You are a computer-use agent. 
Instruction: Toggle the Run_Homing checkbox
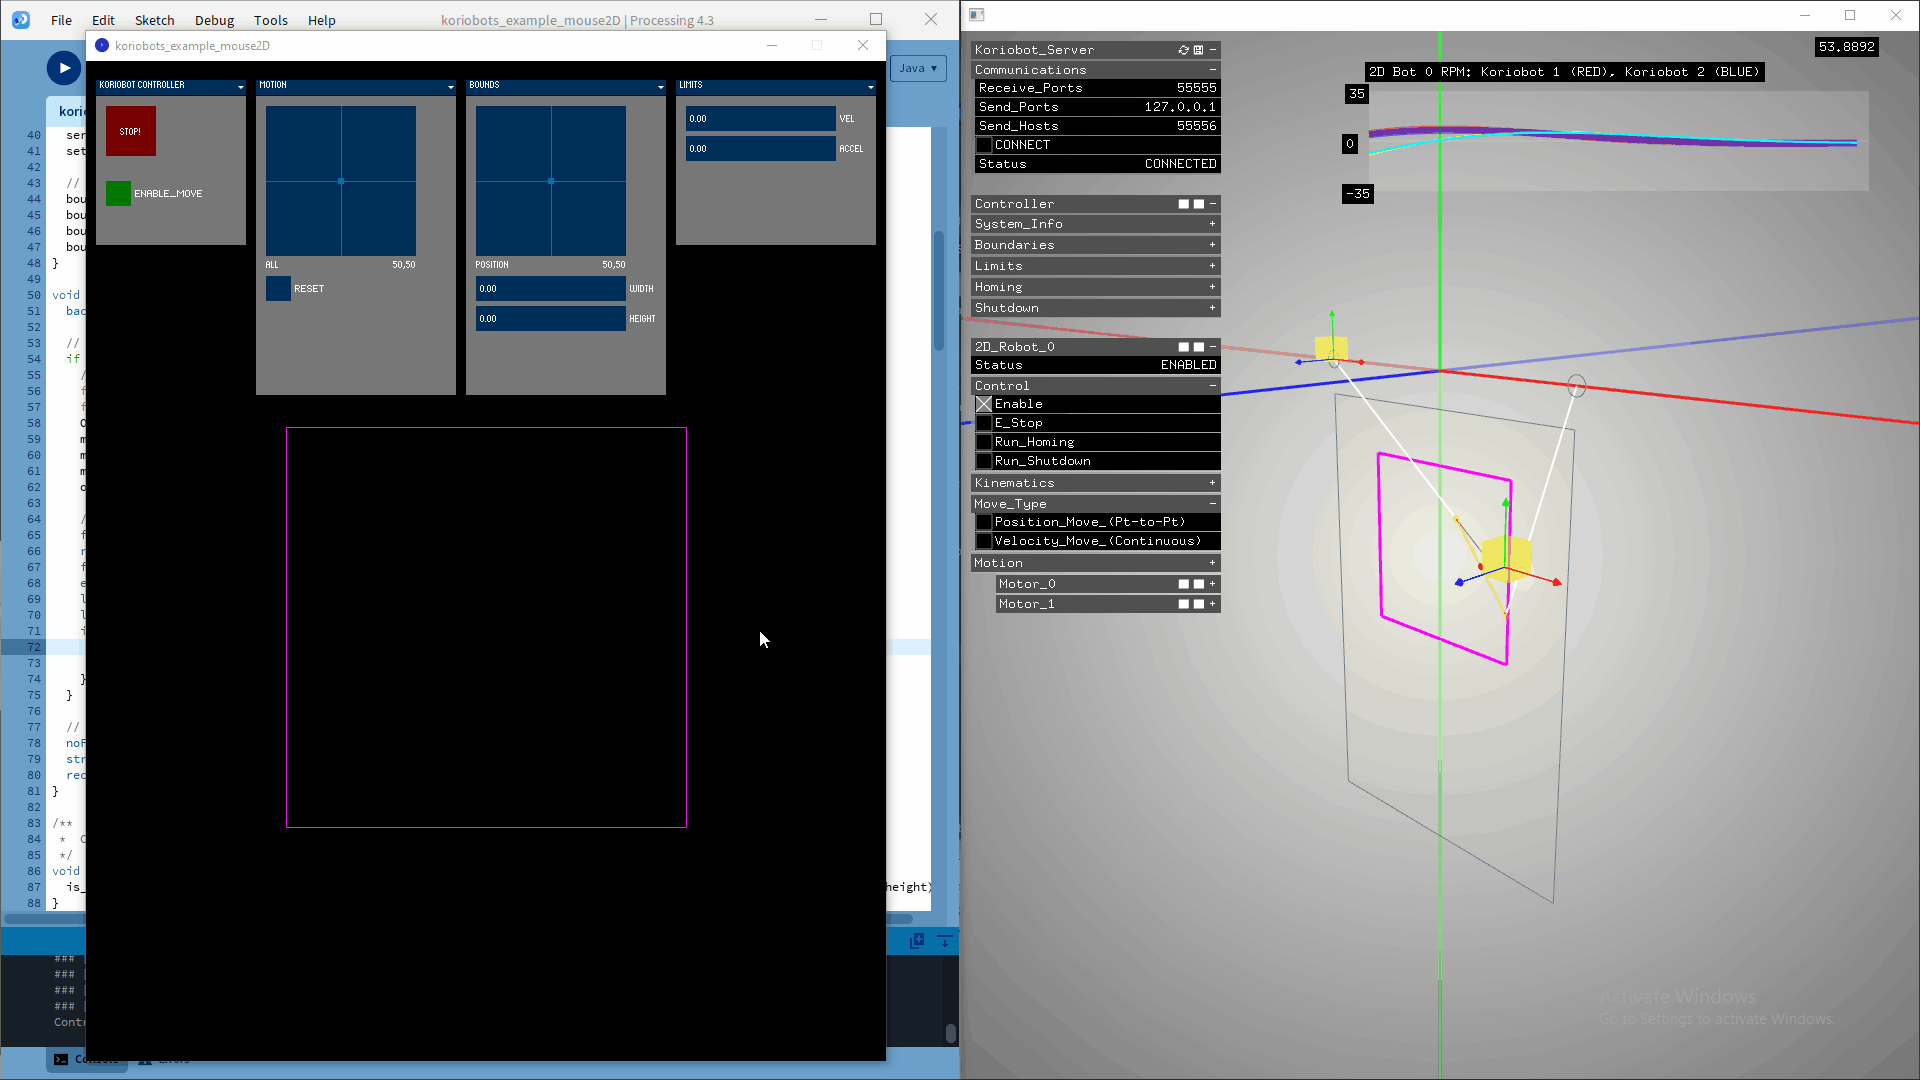[x=984, y=442]
